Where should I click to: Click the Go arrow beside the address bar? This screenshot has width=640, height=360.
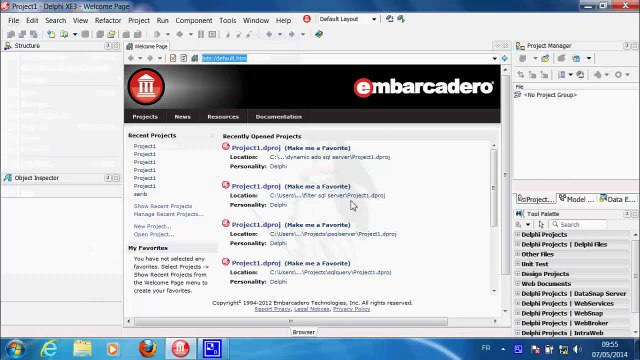click(505, 58)
